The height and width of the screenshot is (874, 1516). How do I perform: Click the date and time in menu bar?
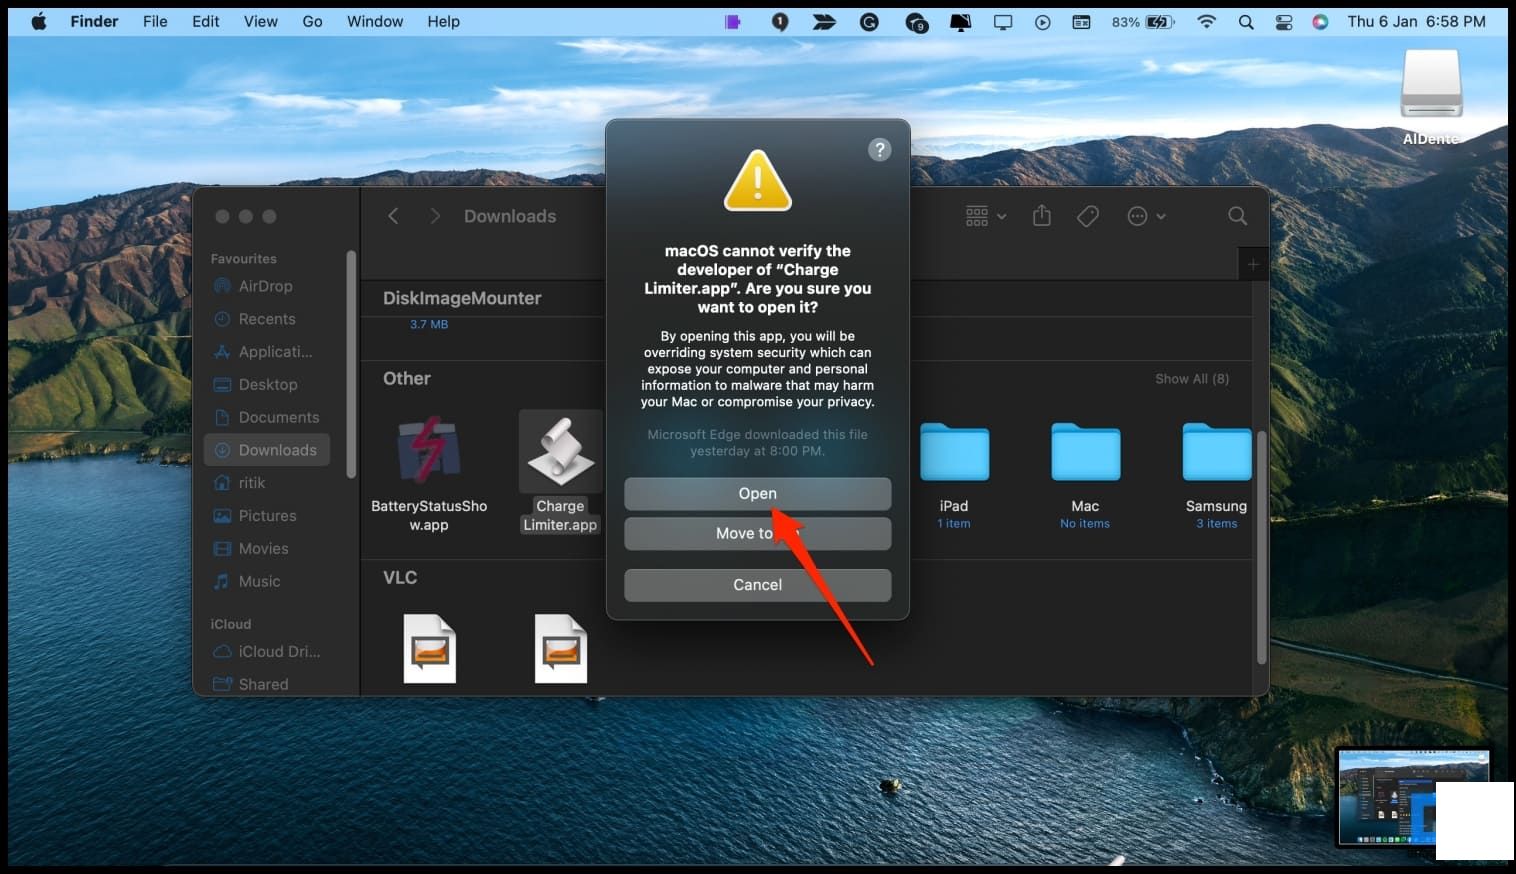tap(1416, 21)
